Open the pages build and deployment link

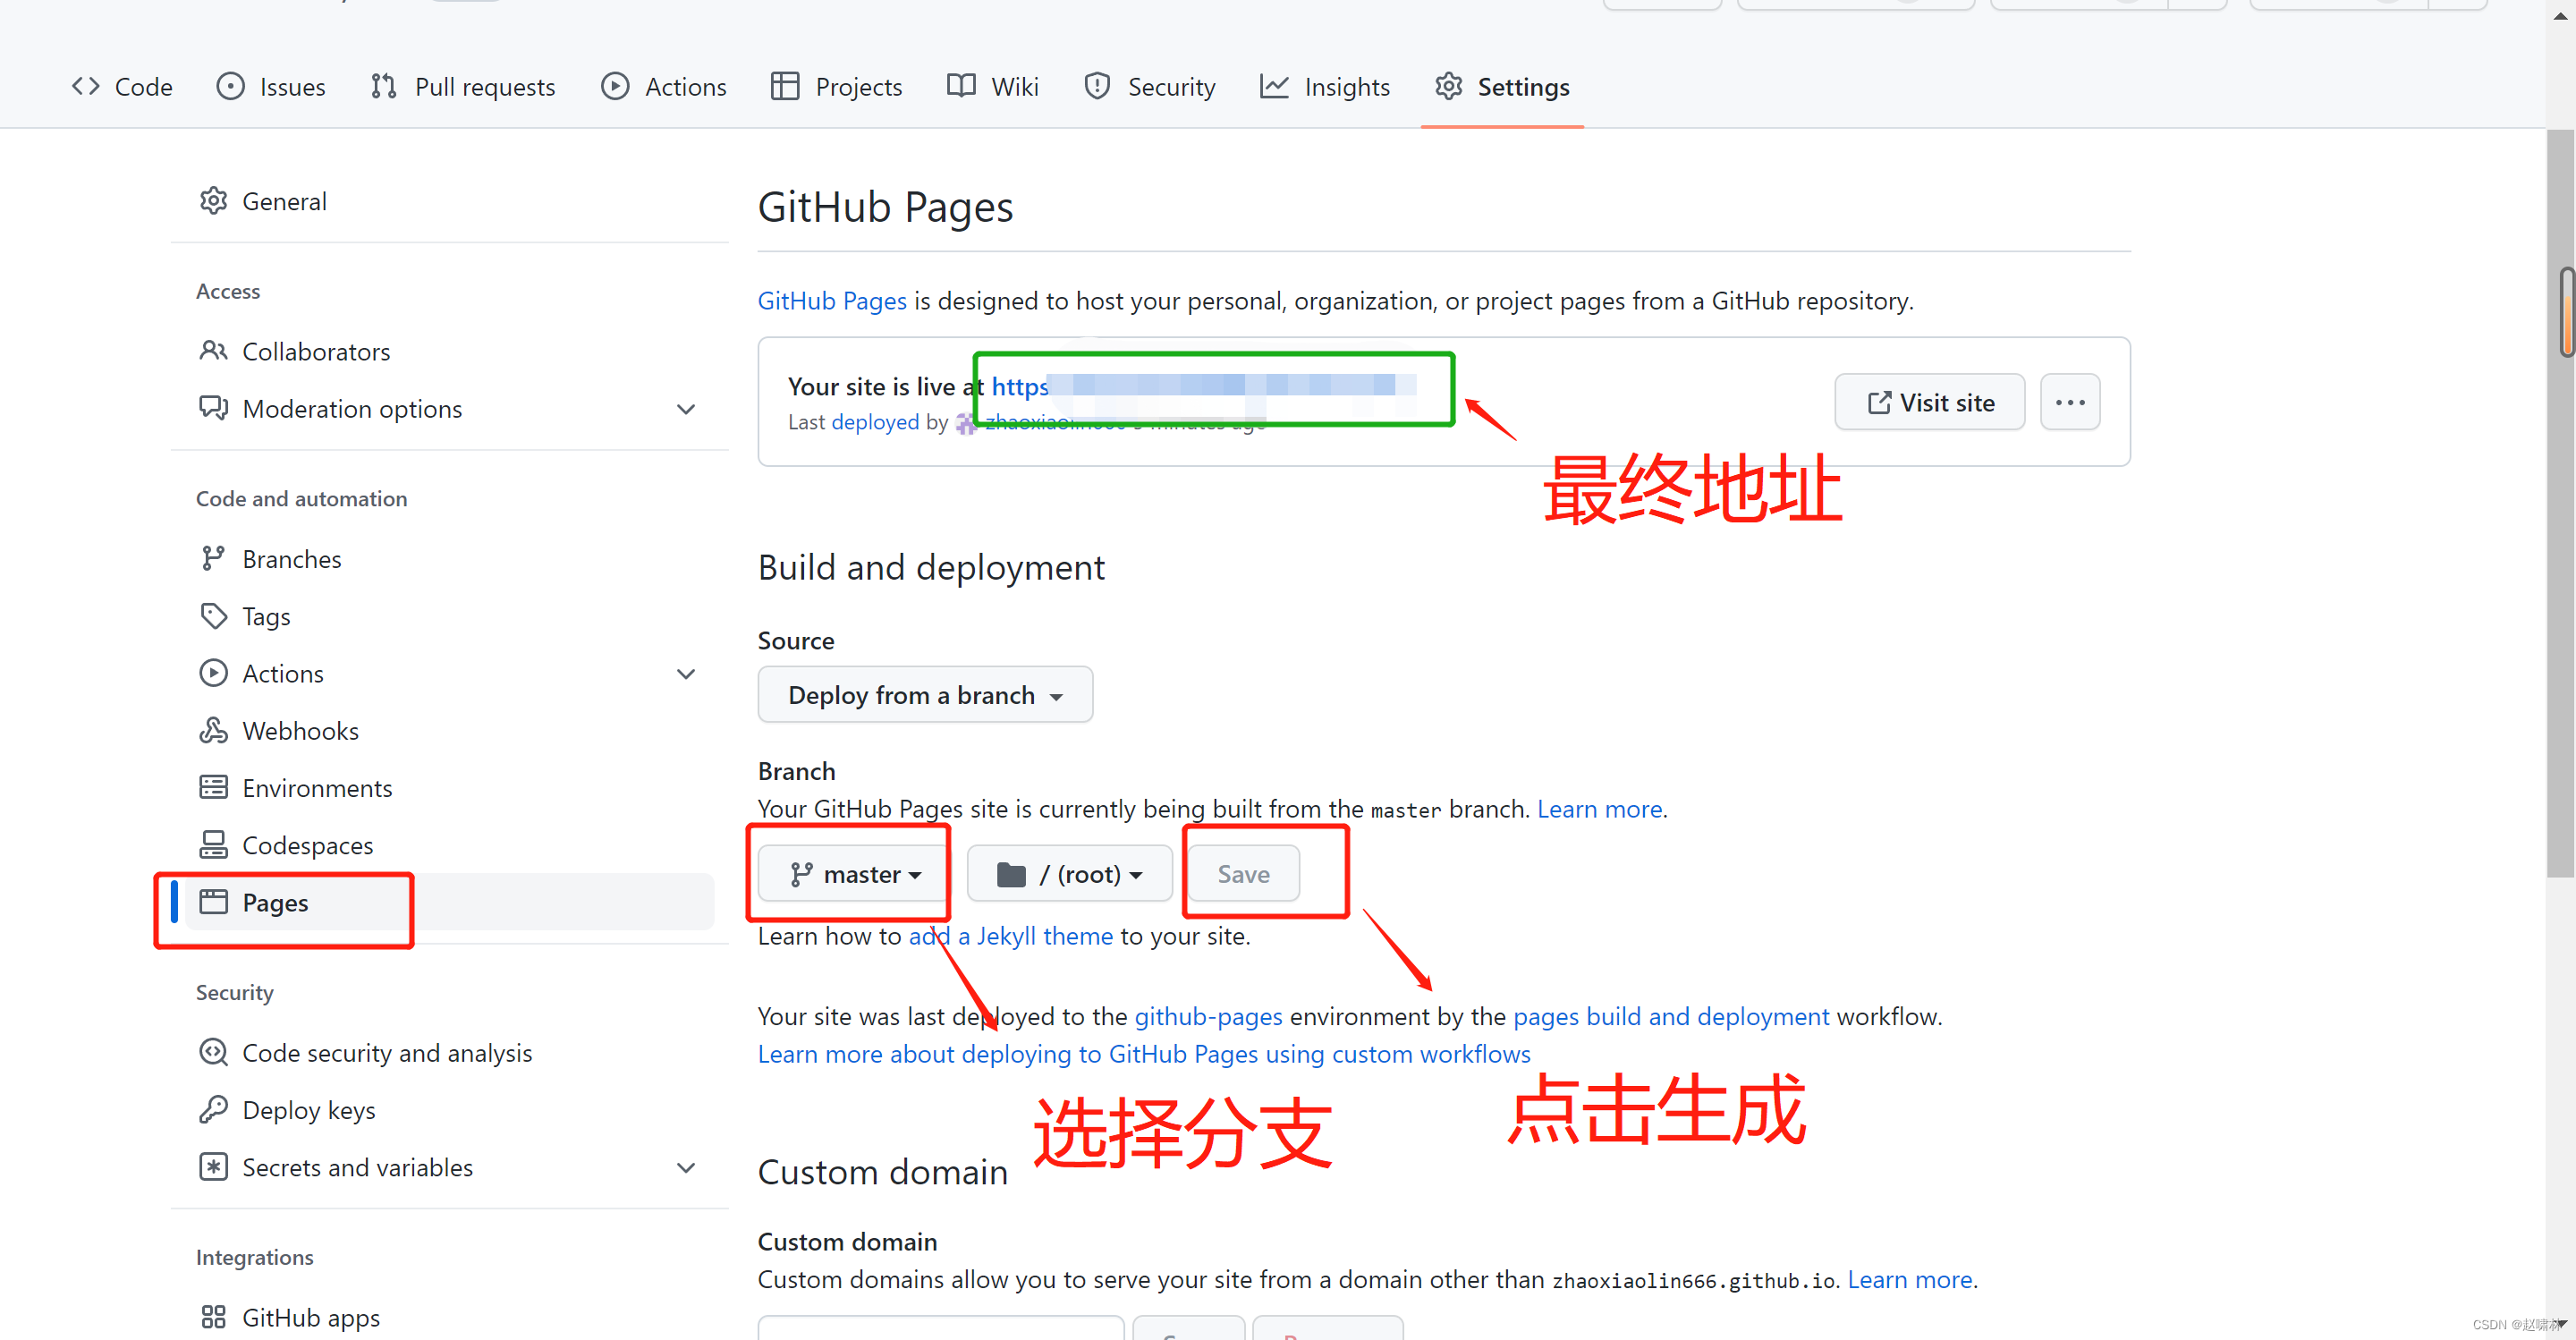[1670, 1017]
